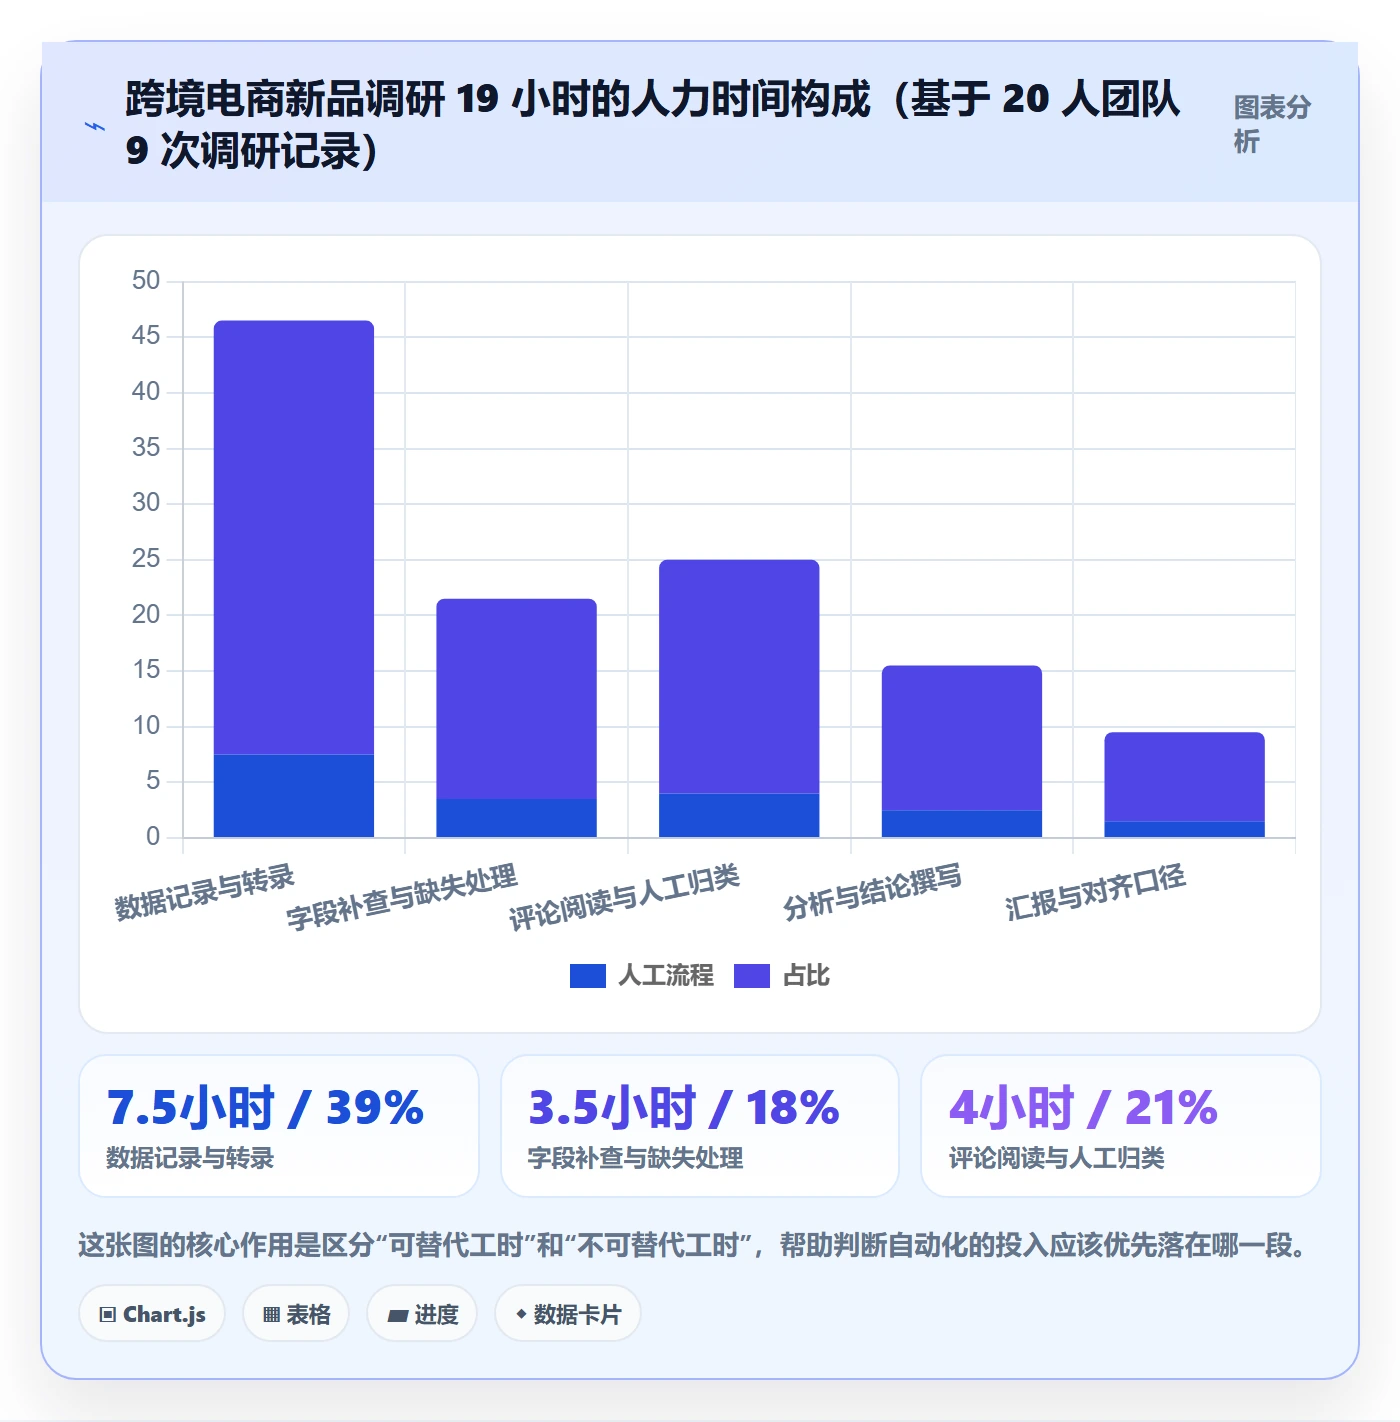Viewport: 1400px width, 1422px height.
Task: Click the 7.5小时 / 39% stat value
Action: coord(266,1108)
